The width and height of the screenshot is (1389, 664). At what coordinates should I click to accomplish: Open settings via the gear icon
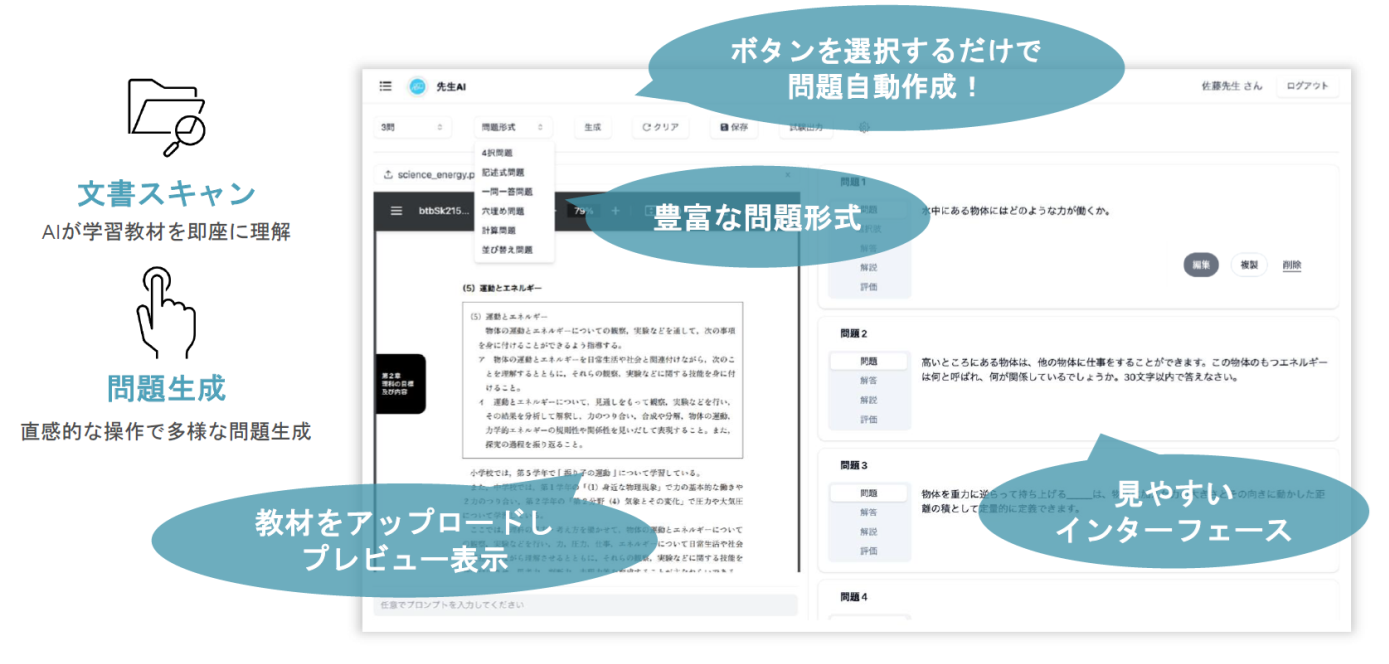click(864, 127)
